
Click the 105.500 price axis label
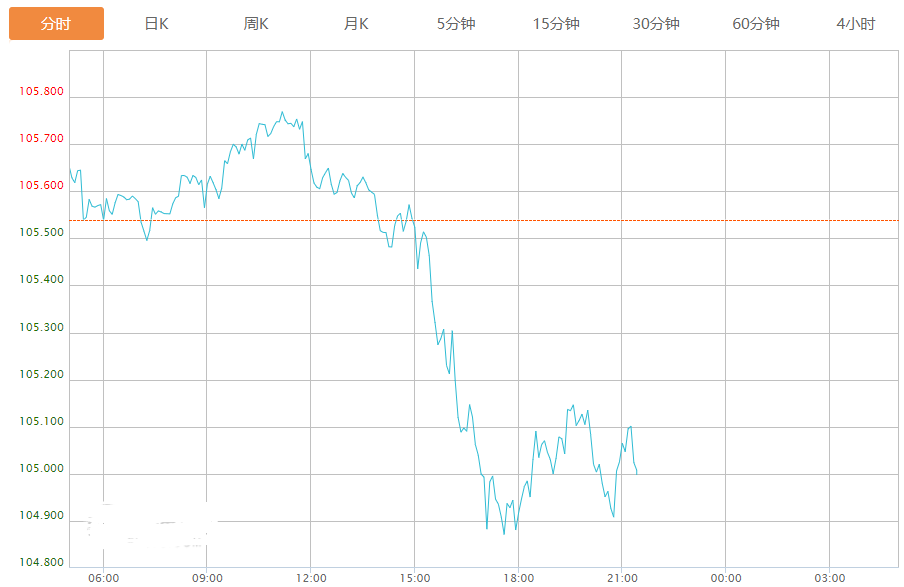(x=41, y=233)
